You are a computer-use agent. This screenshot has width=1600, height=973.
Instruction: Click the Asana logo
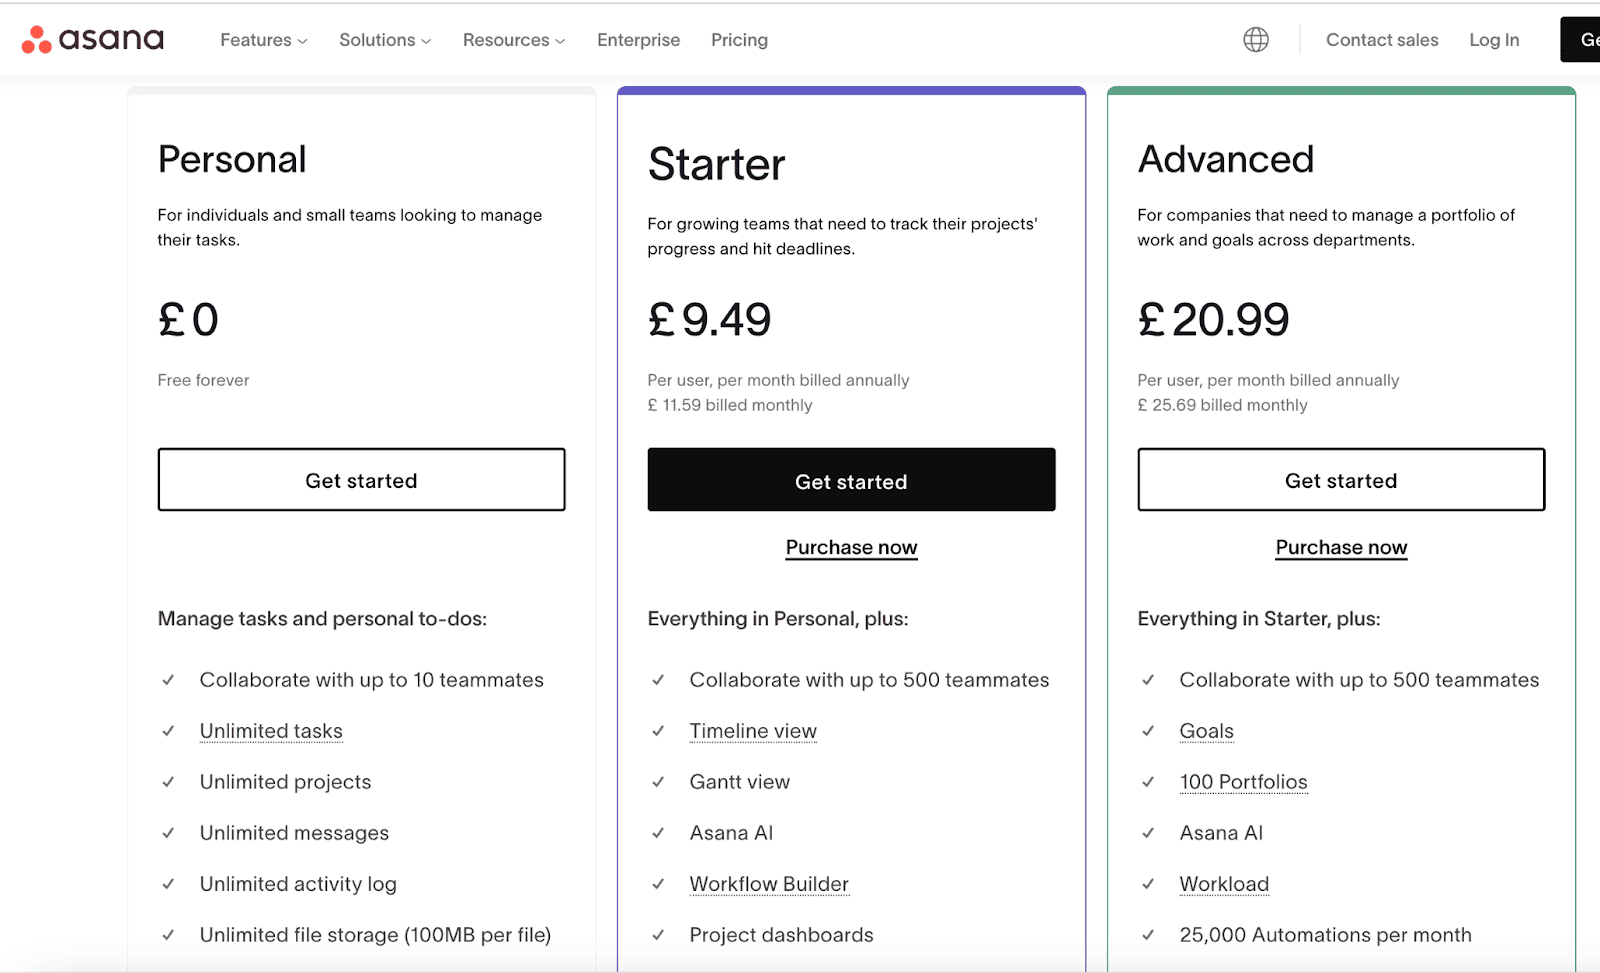pyautogui.click(x=93, y=40)
